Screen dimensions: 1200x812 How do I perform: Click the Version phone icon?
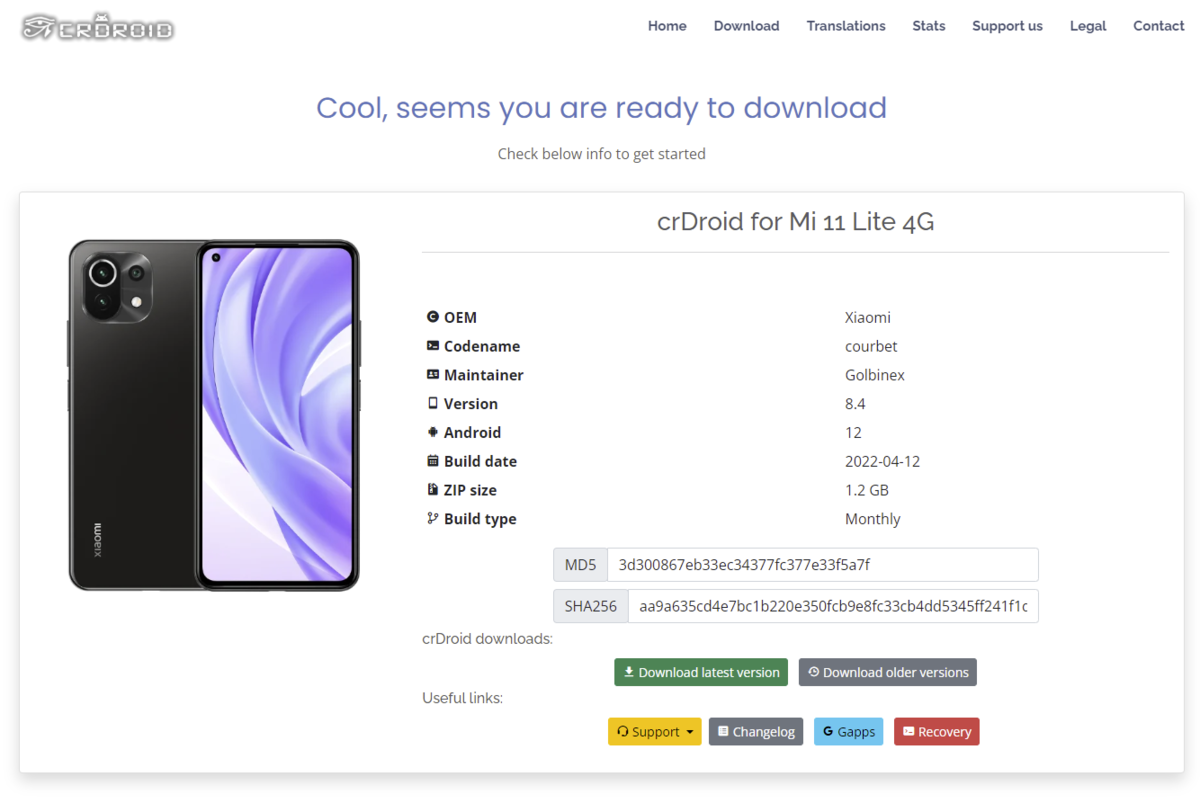coord(433,404)
